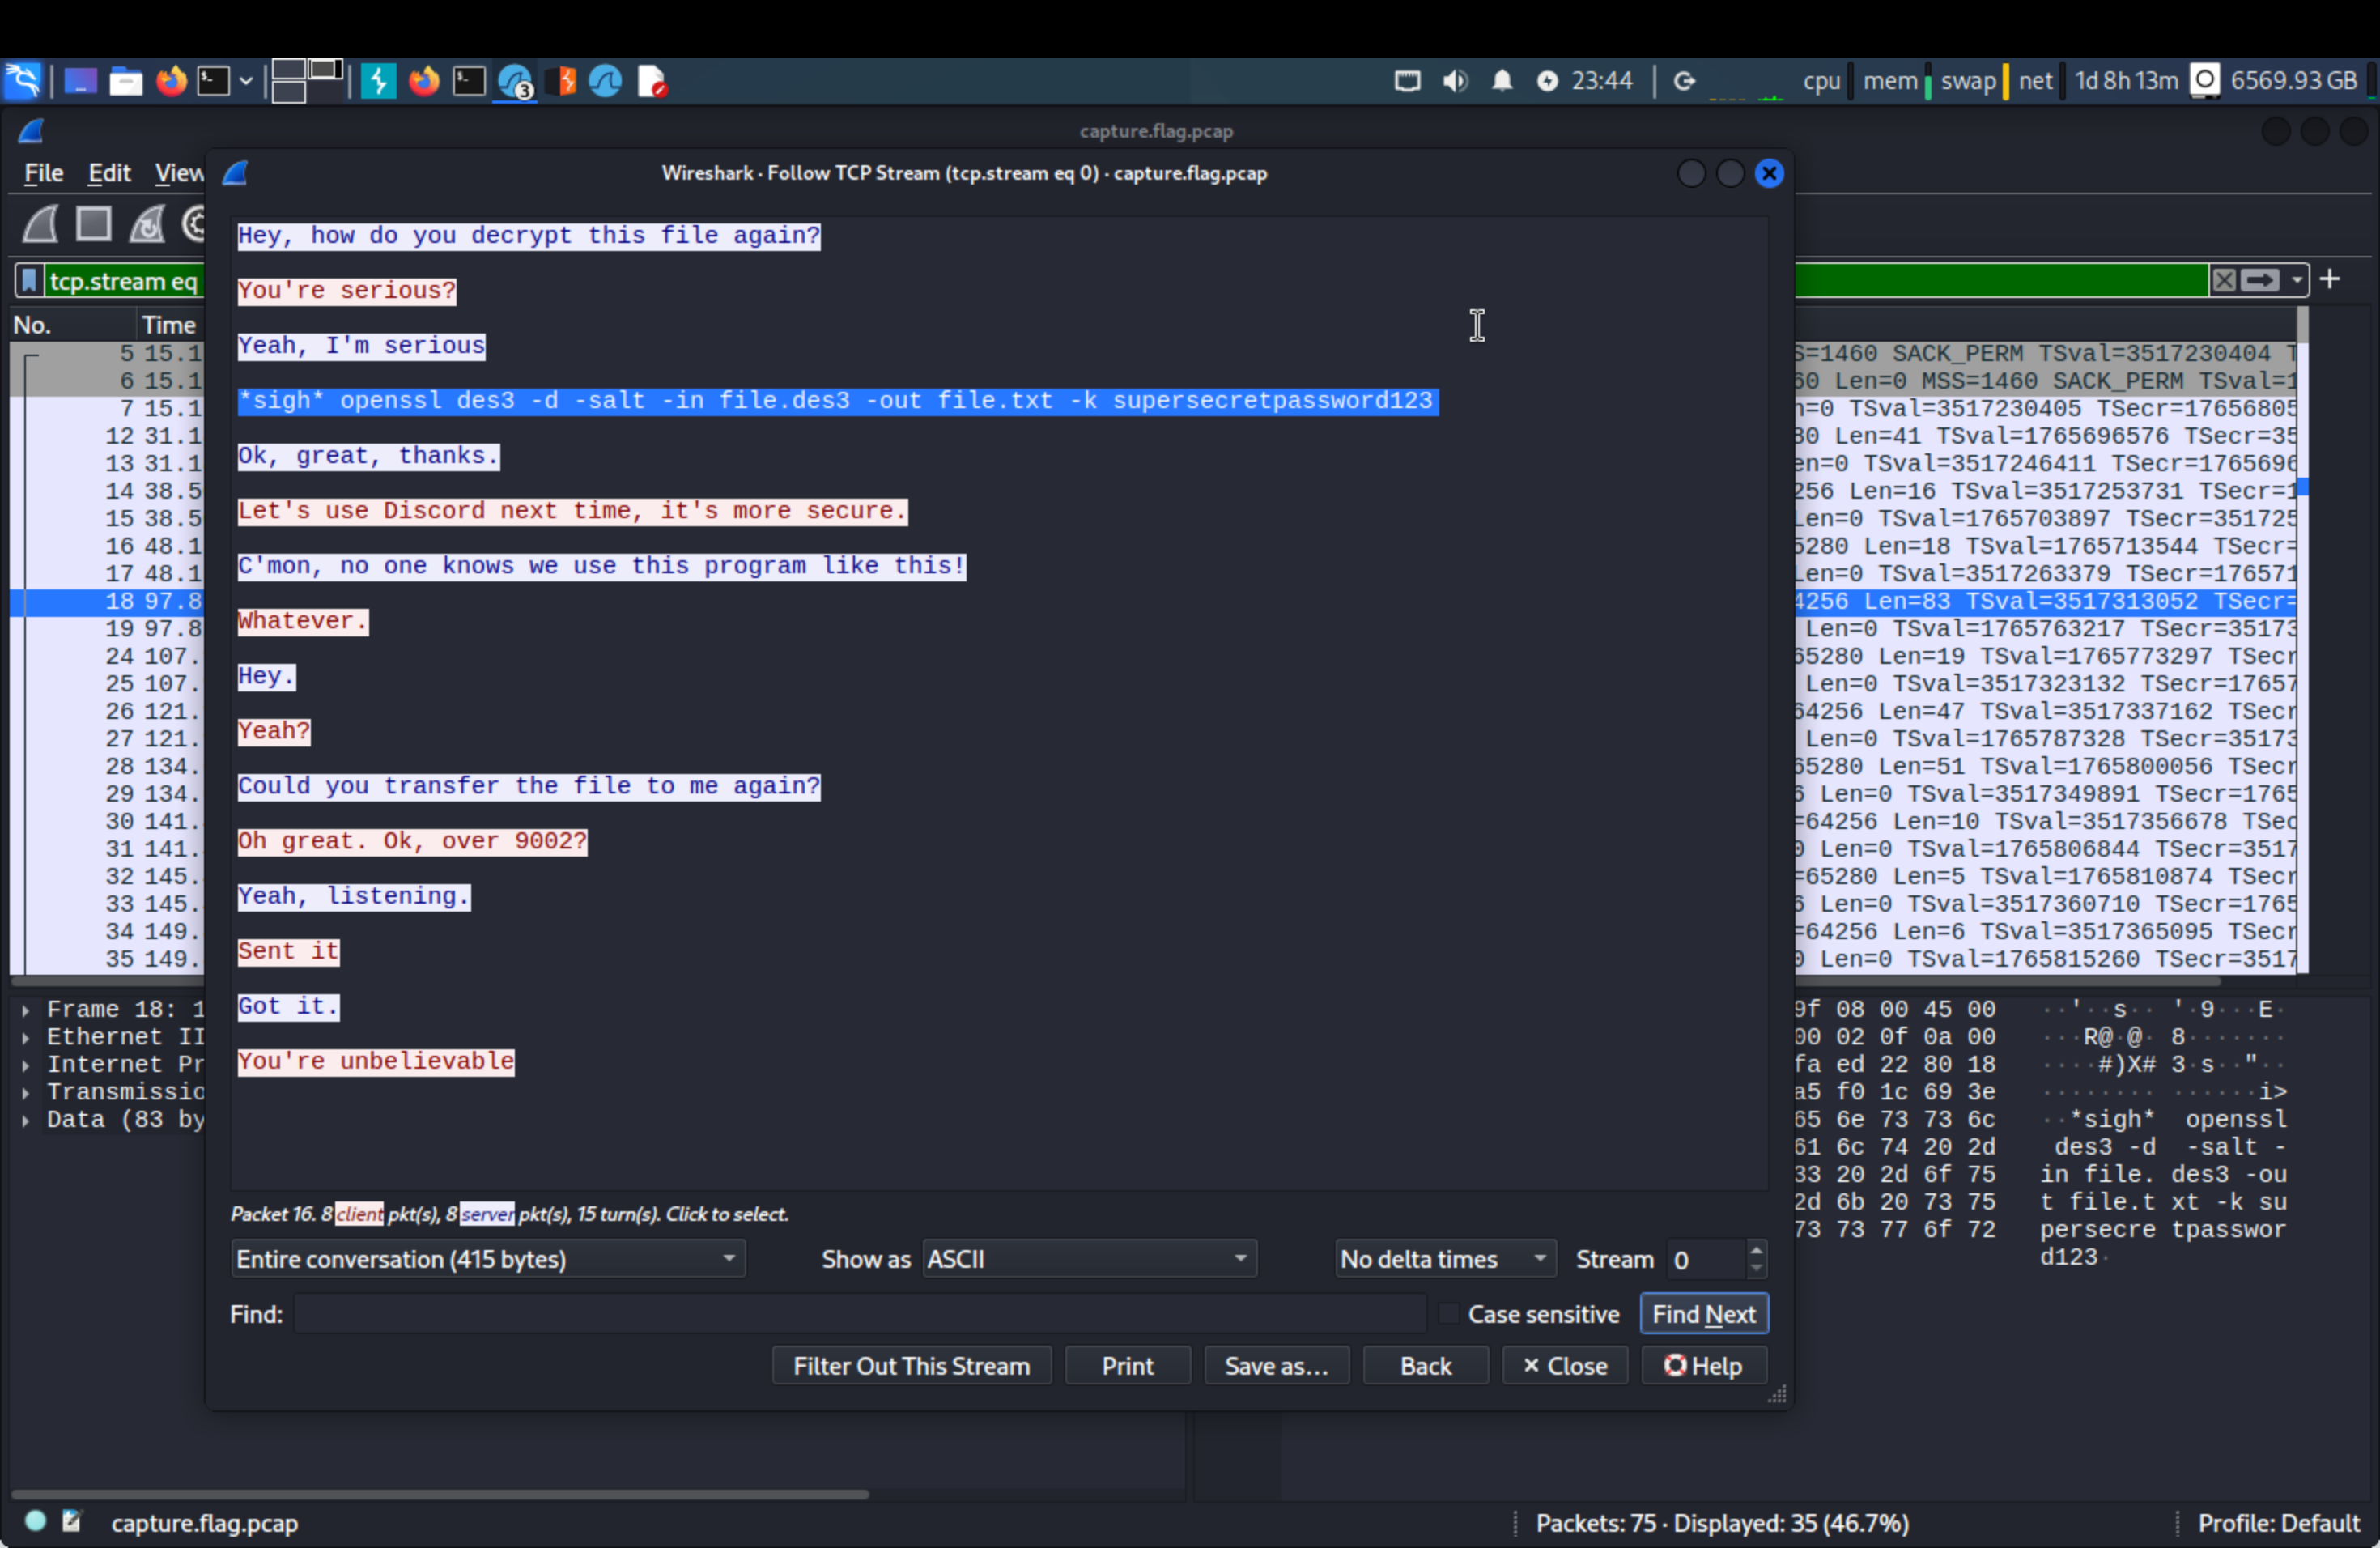2380x1548 pixels.
Task: Expand the Data (83 bytes) tree item
Action: 25,1120
